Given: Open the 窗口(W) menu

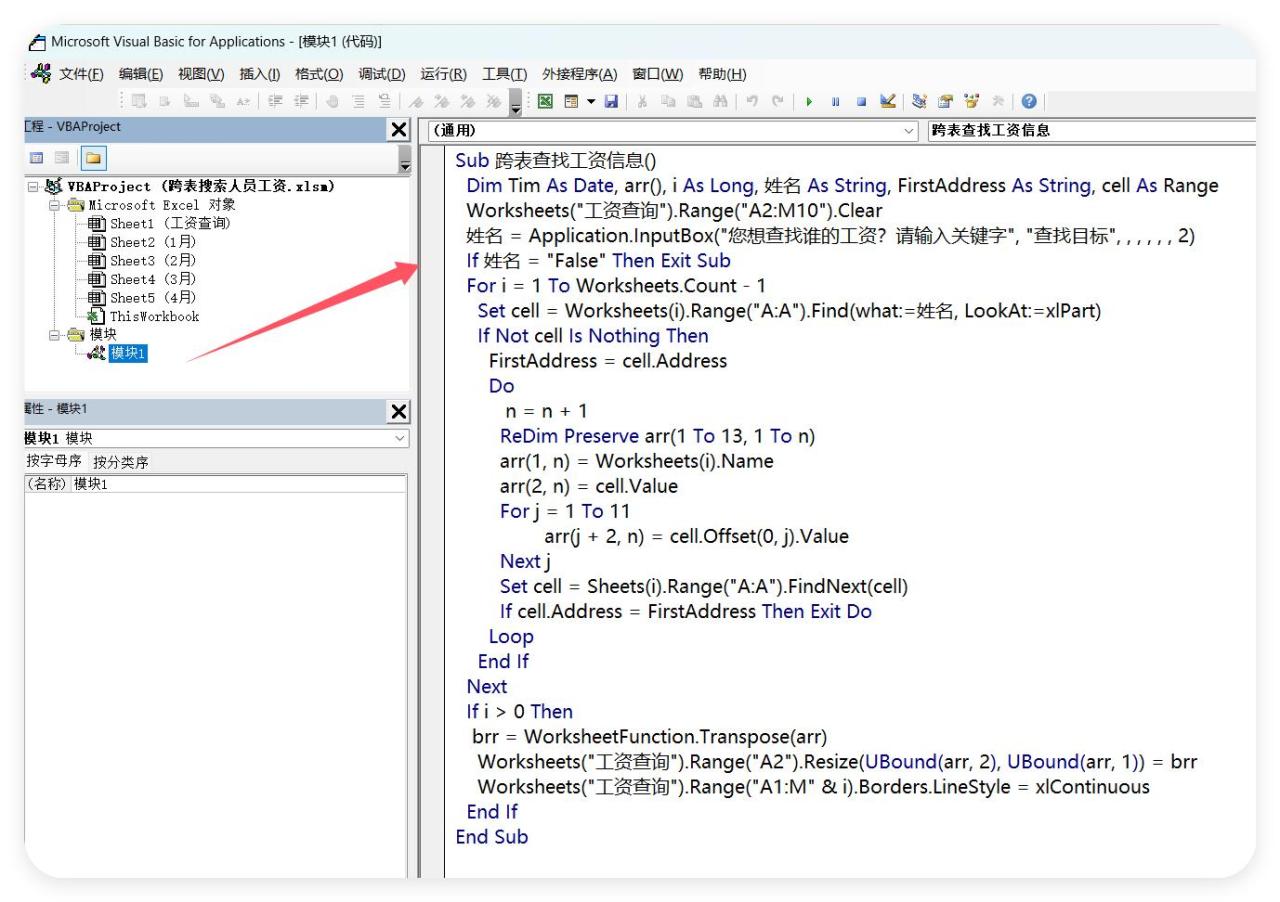Looking at the screenshot, I should click(658, 74).
